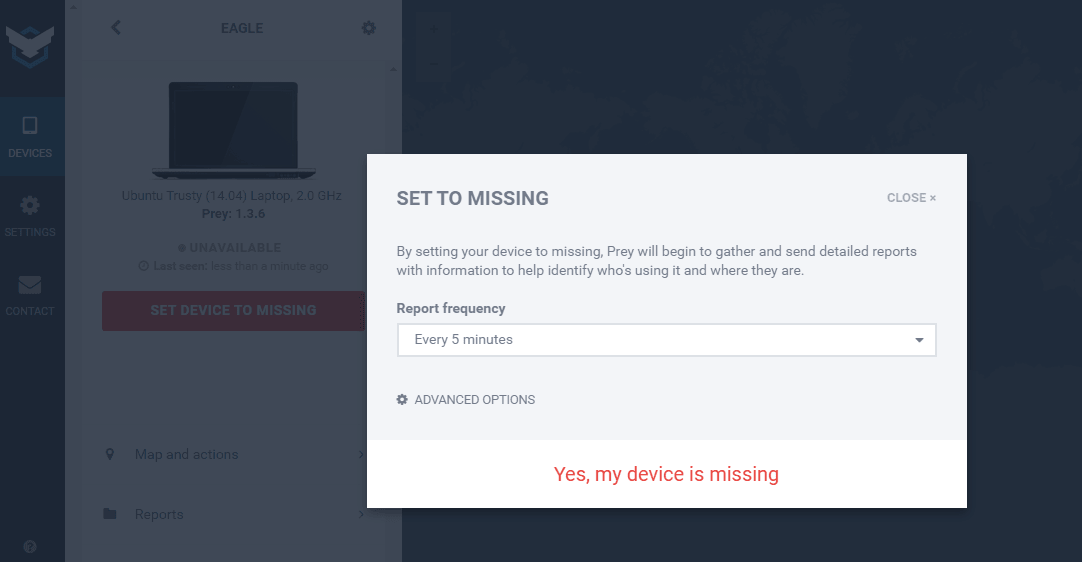Click the map pin location icon

[110, 454]
